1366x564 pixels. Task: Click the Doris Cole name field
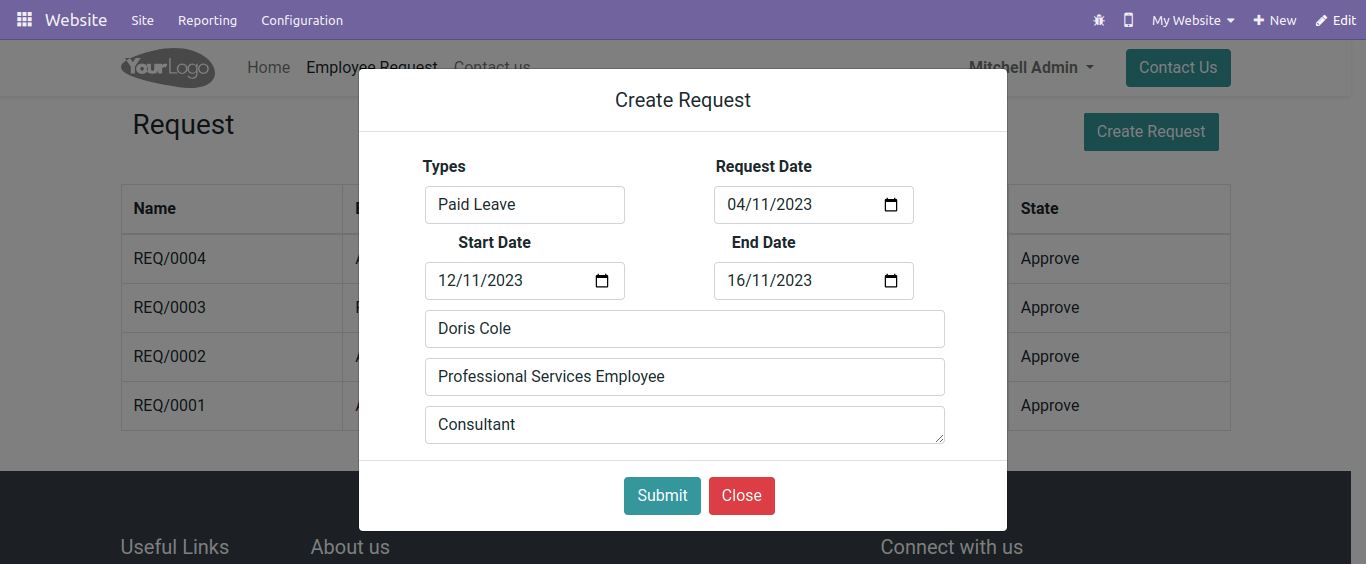[x=685, y=329]
